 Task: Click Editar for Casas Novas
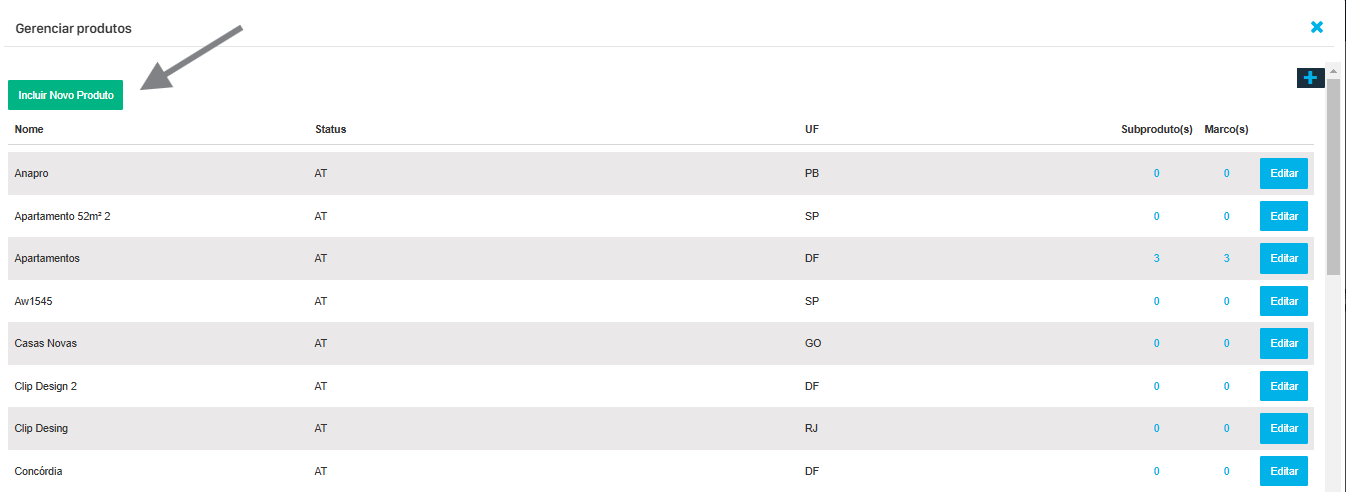[x=1283, y=343]
